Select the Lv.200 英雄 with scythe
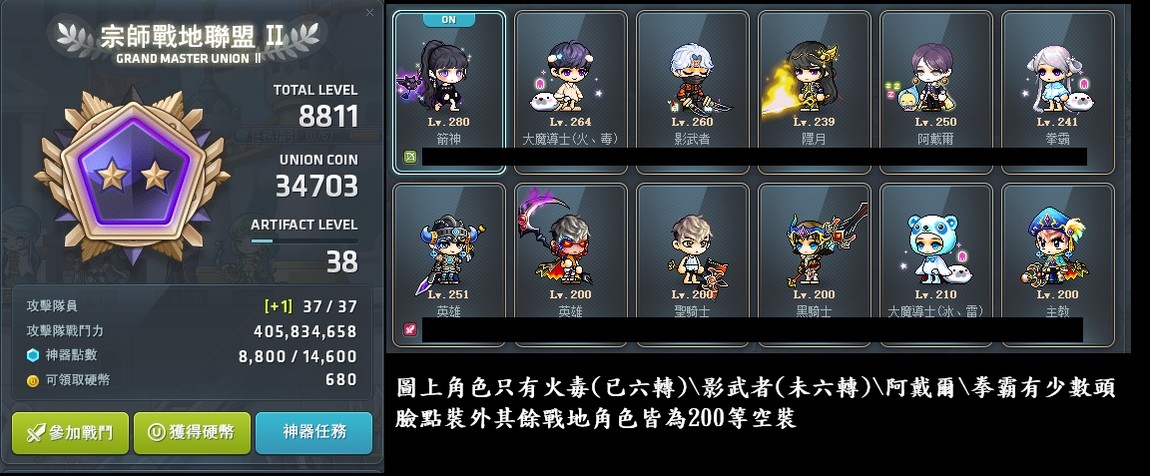Viewport: 1150px width, 476px height. pos(571,265)
